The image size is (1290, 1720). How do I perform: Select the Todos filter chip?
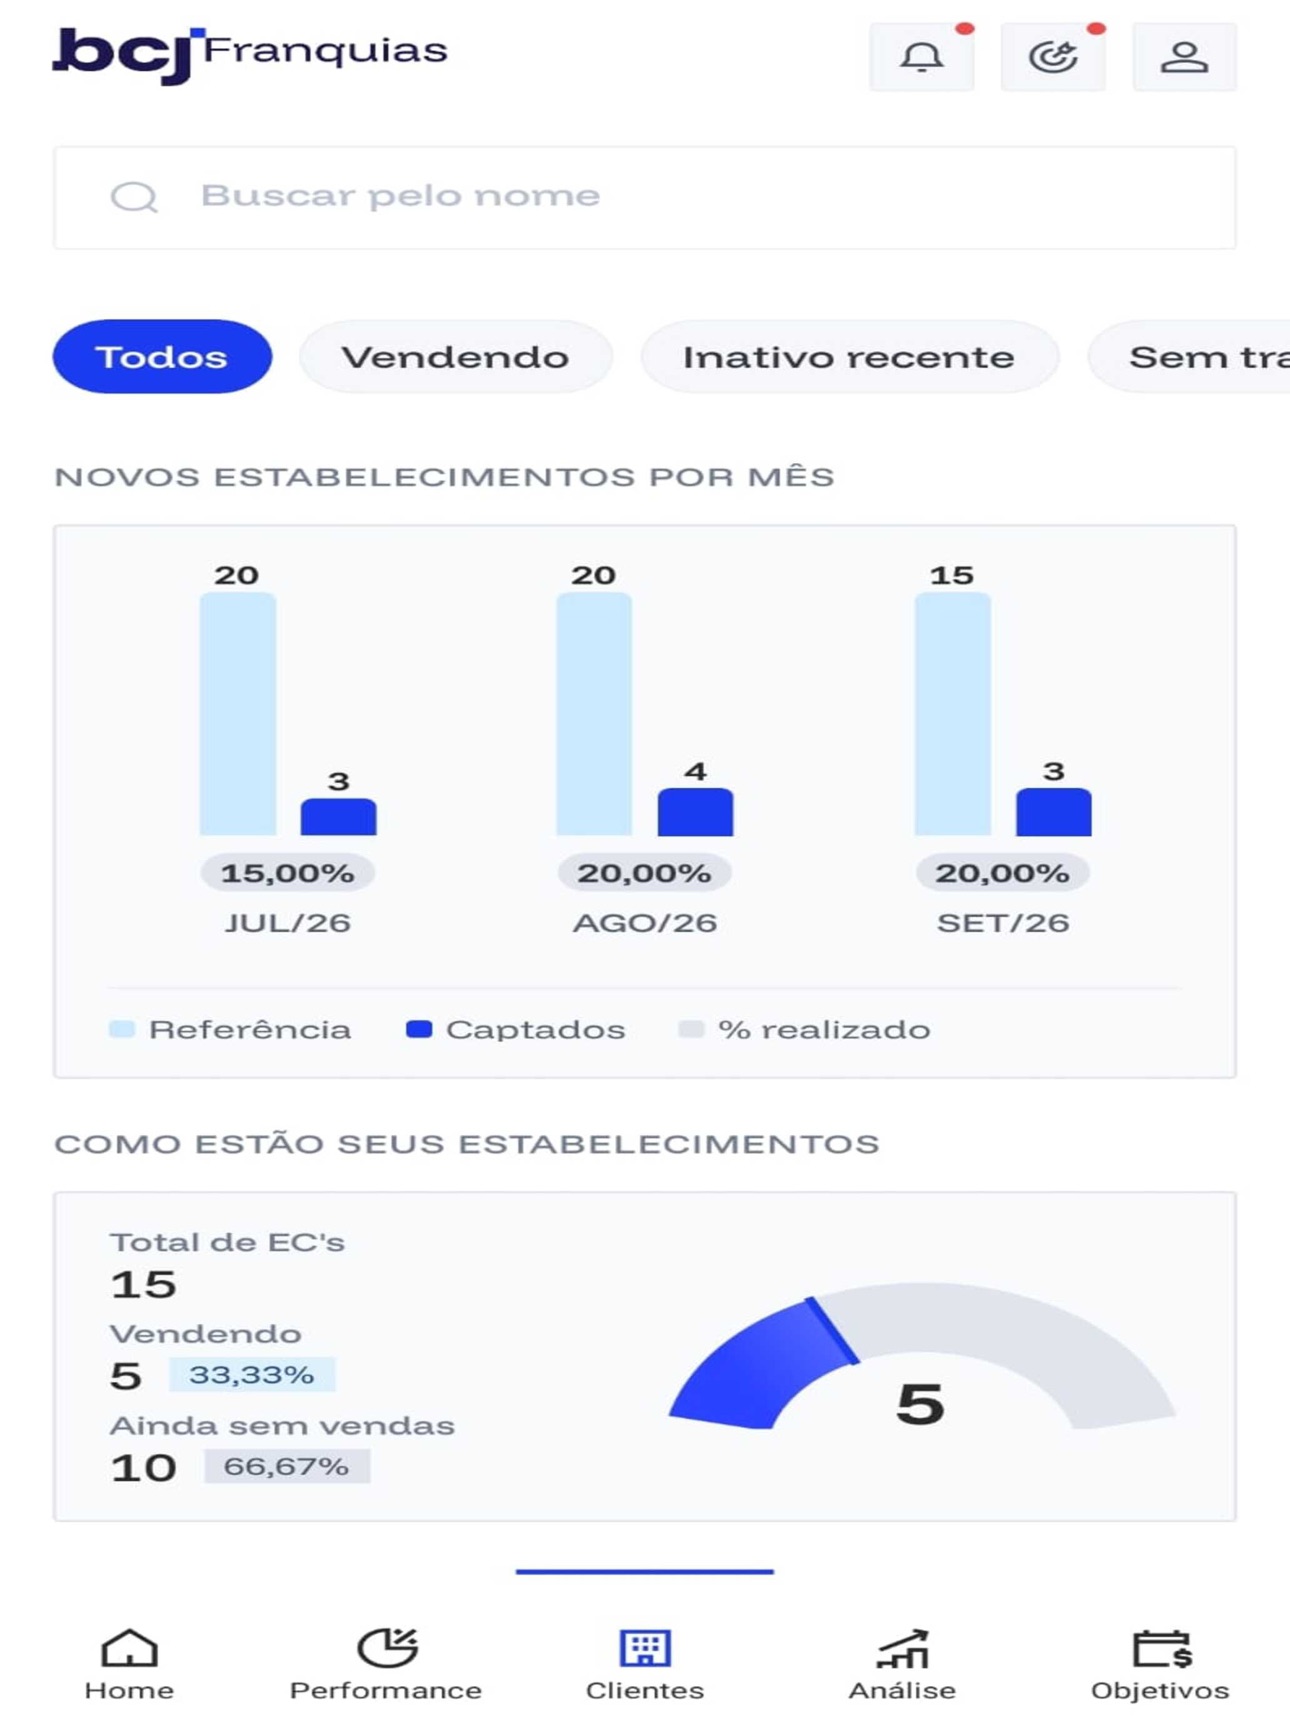(x=162, y=356)
